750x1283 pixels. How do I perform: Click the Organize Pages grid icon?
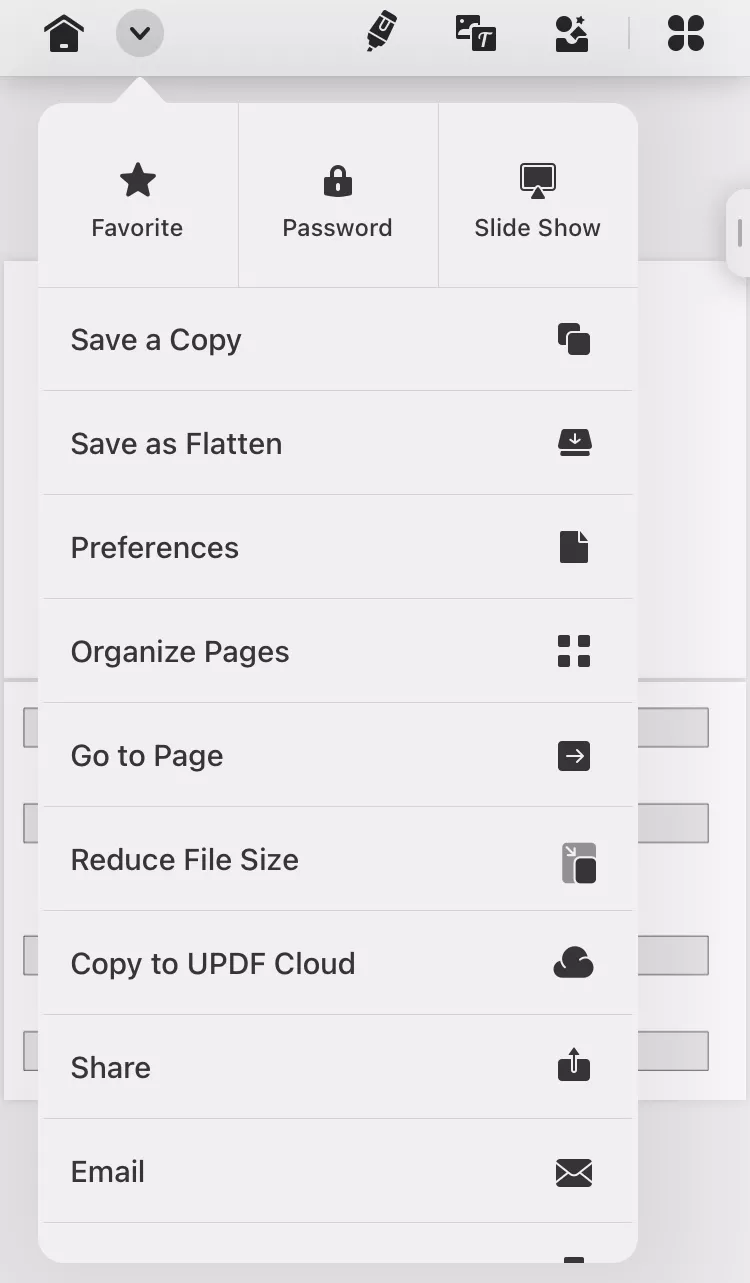574,651
